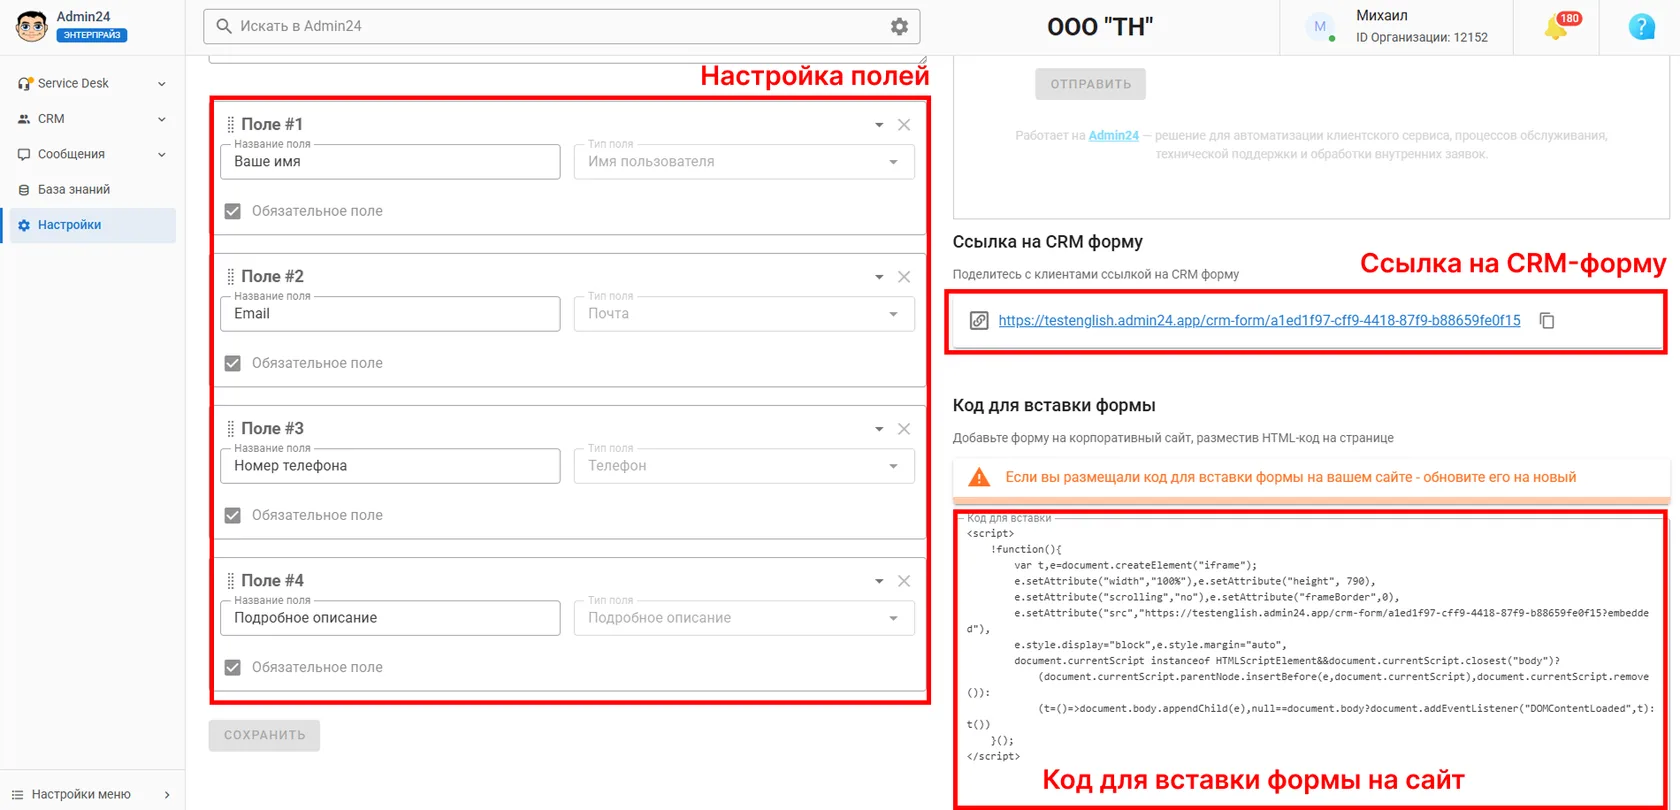Toggle Обязательное поле checkbox for Поле #4
Screen dimensions: 1680x810
coord(233,667)
